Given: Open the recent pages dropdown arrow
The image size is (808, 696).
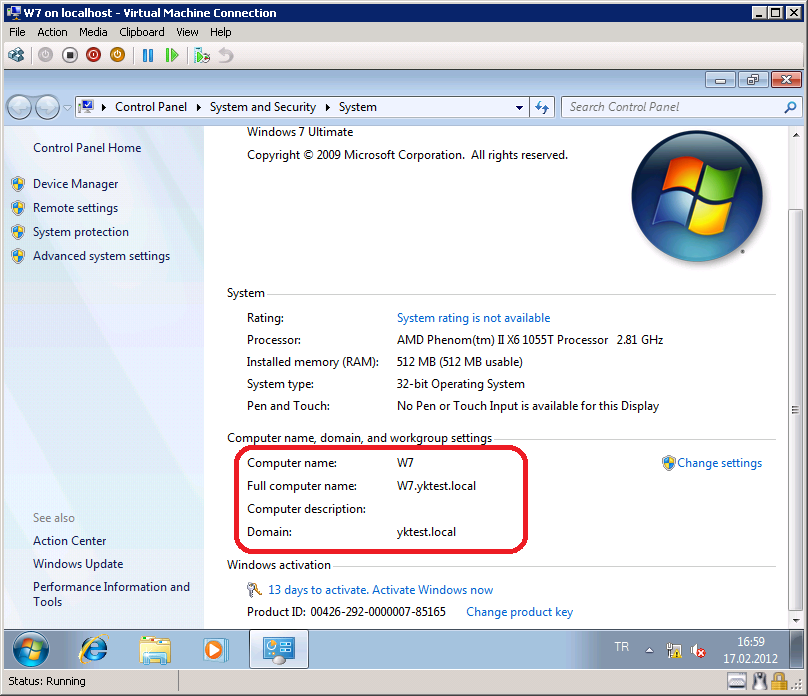Looking at the screenshot, I should pyautogui.click(x=67, y=107).
